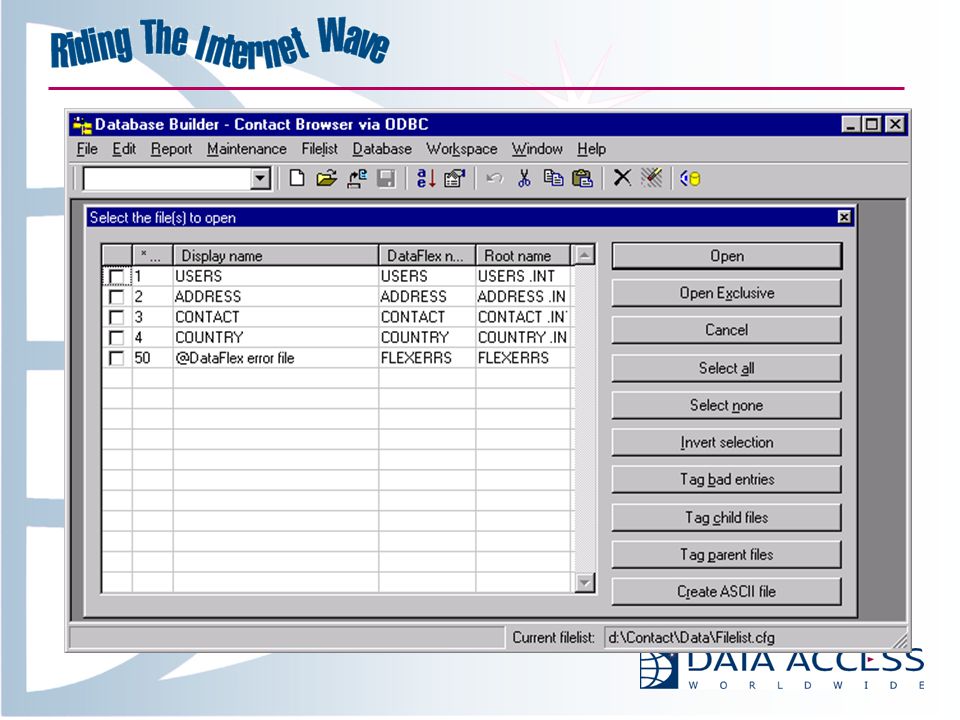Maximize the Database Builder window

[871, 124]
